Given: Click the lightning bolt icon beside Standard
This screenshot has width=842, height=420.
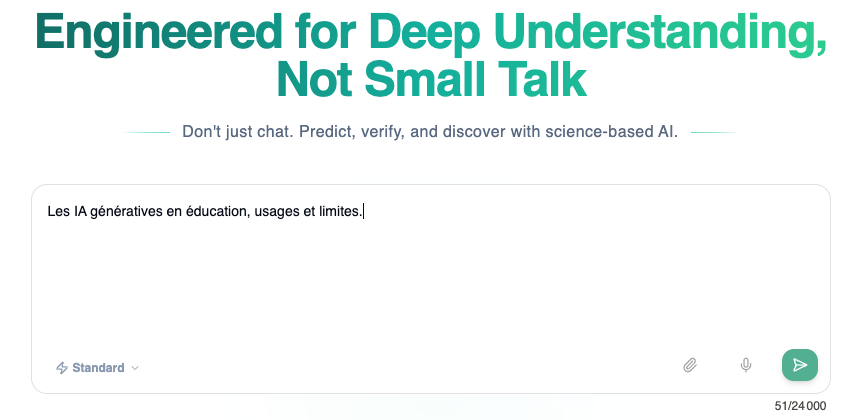Looking at the screenshot, I should click(x=62, y=368).
